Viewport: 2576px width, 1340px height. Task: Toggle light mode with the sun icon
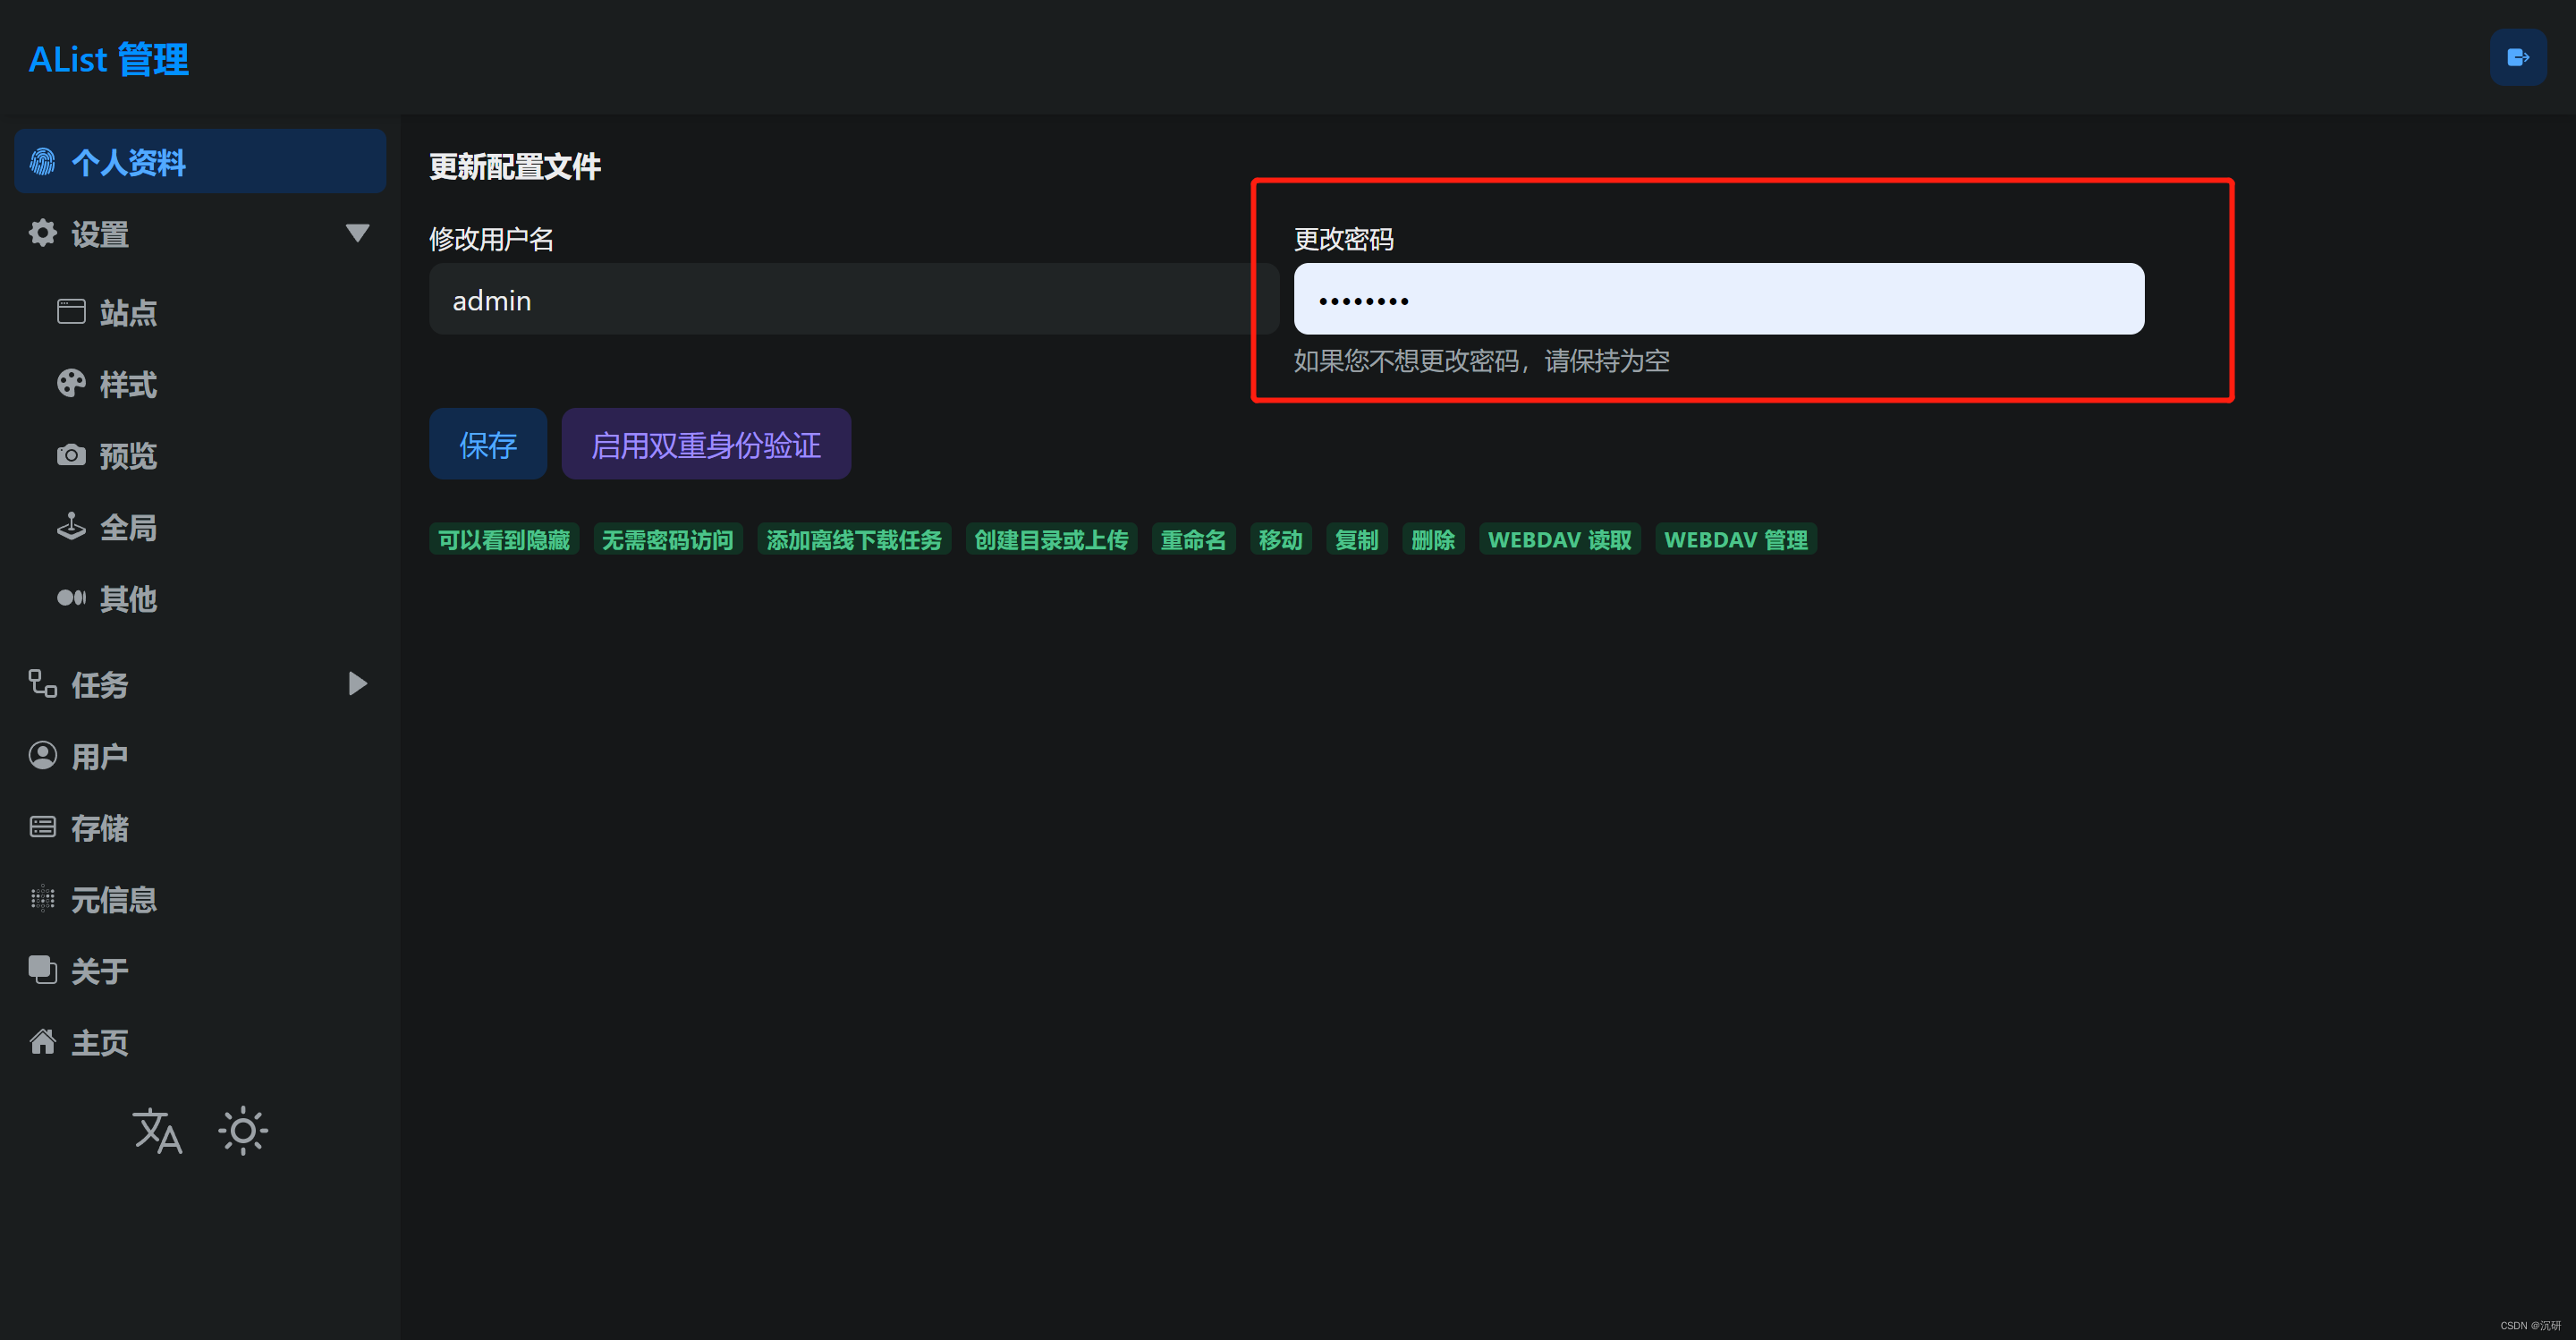coord(243,1131)
